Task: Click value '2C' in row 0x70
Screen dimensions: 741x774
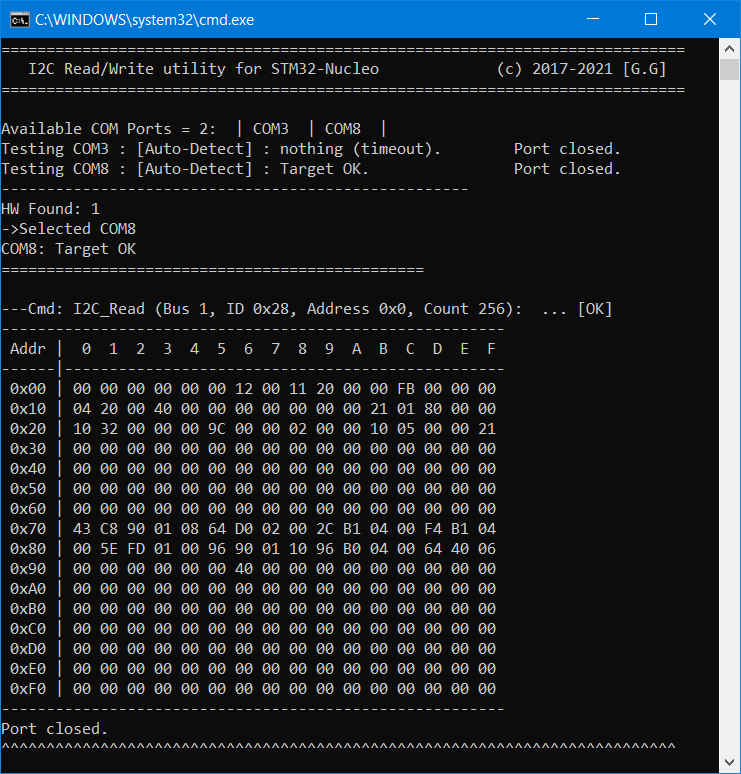Action: 325,529
